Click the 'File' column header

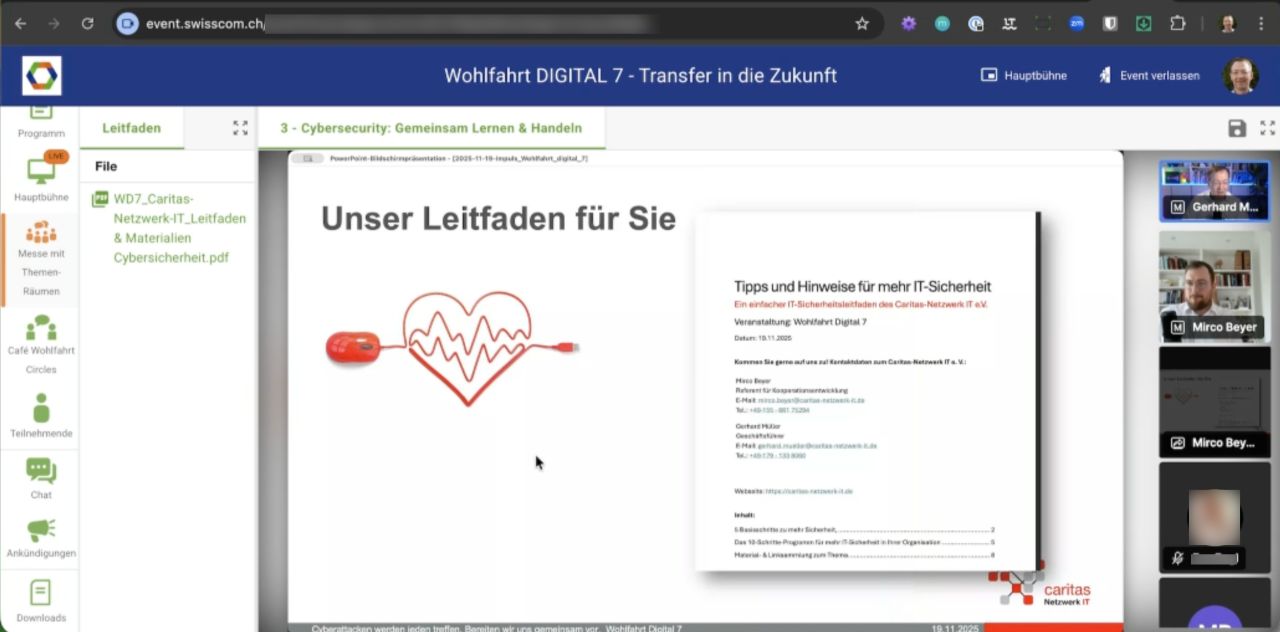[x=106, y=166]
